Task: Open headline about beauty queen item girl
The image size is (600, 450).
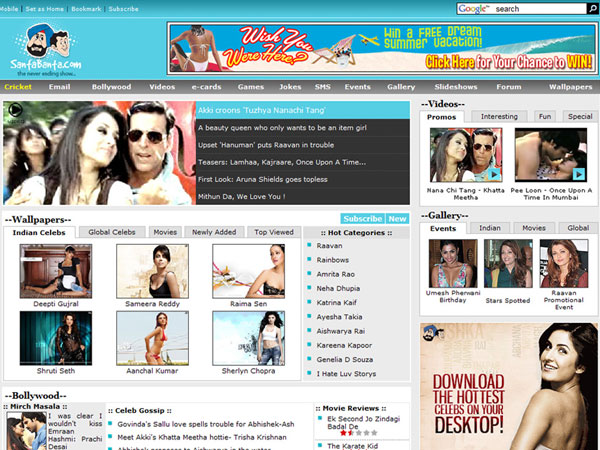Action: [x=303, y=128]
